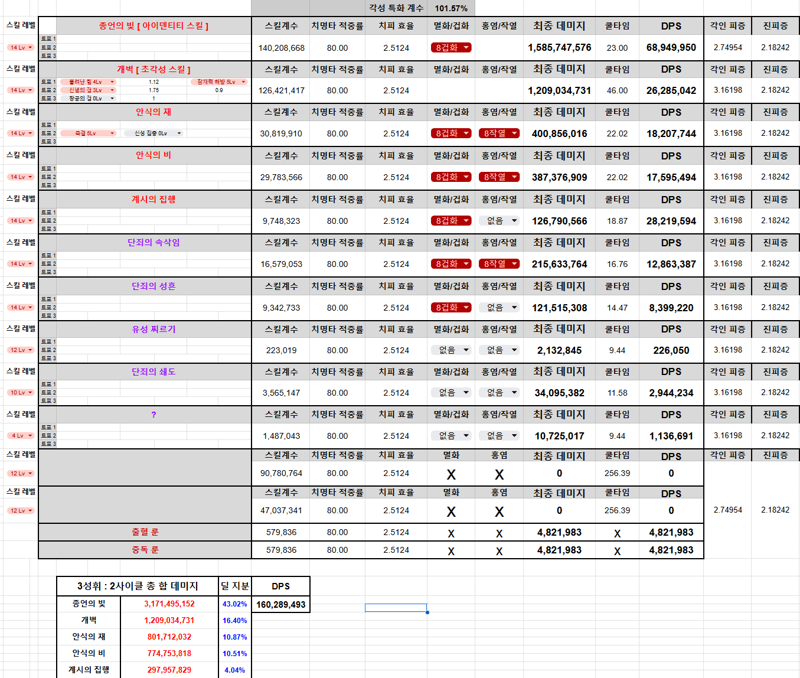The height and width of the screenshot is (678, 800).
Task: Click DPS cell 68,949,950
Action: [671, 47]
